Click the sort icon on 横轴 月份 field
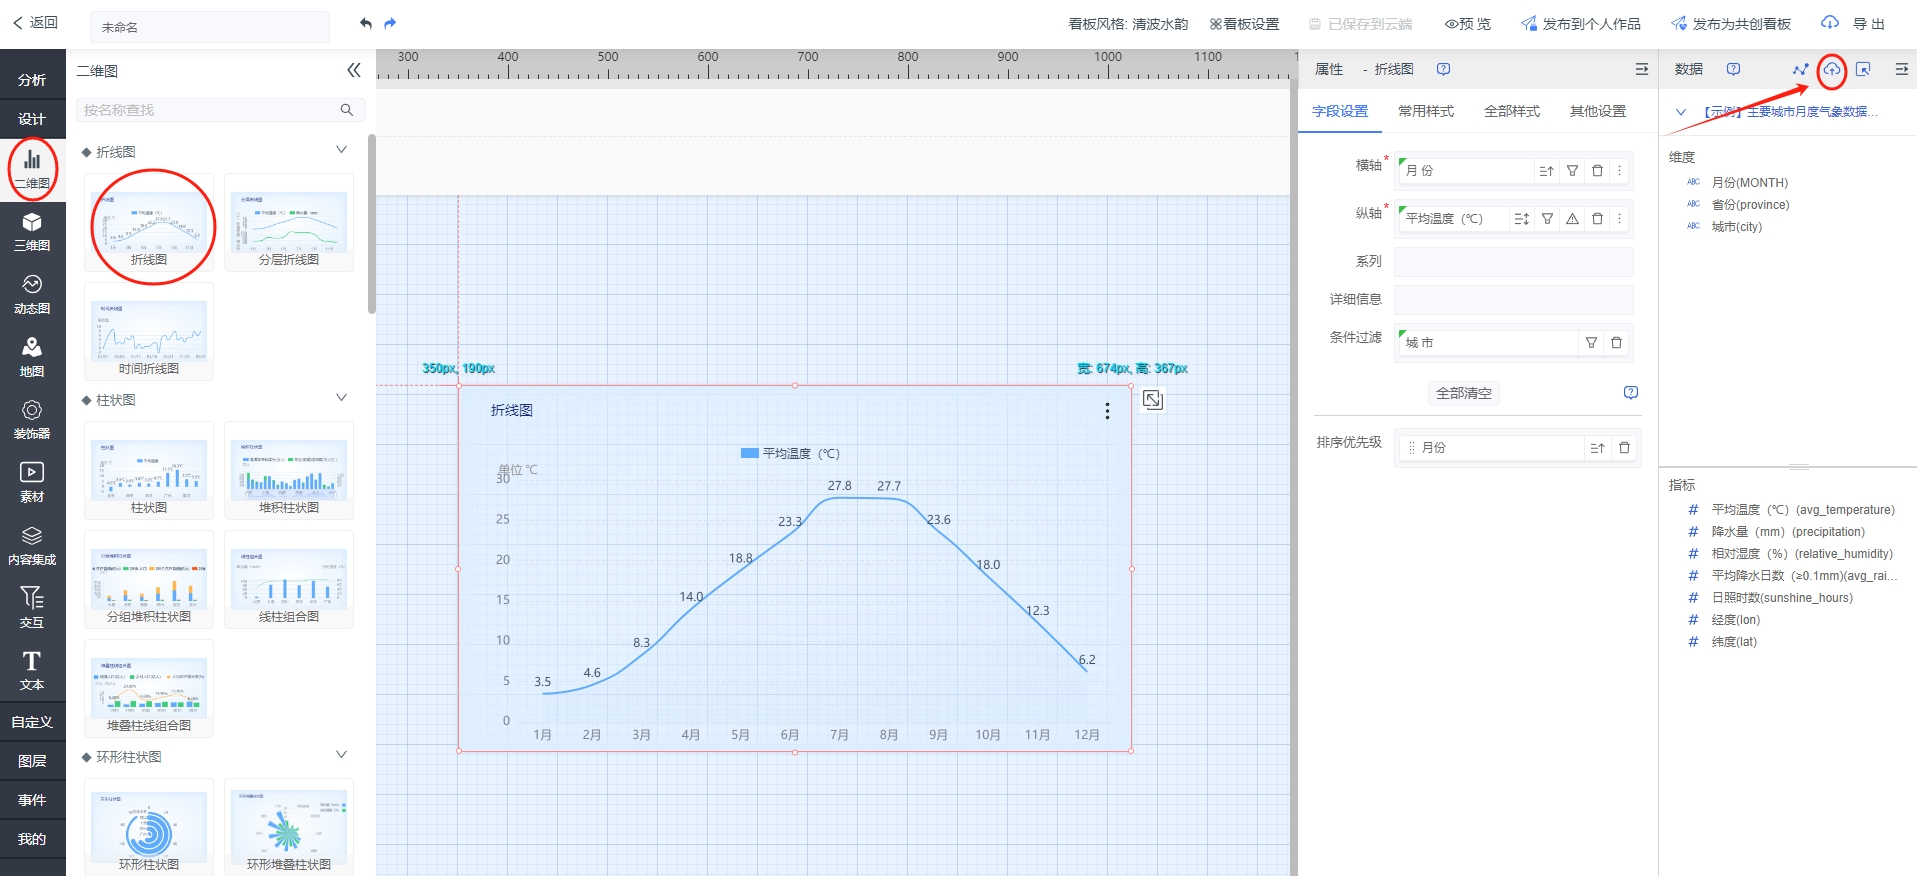The width and height of the screenshot is (1917, 876). pyautogui.click(x=1546, y=171)
